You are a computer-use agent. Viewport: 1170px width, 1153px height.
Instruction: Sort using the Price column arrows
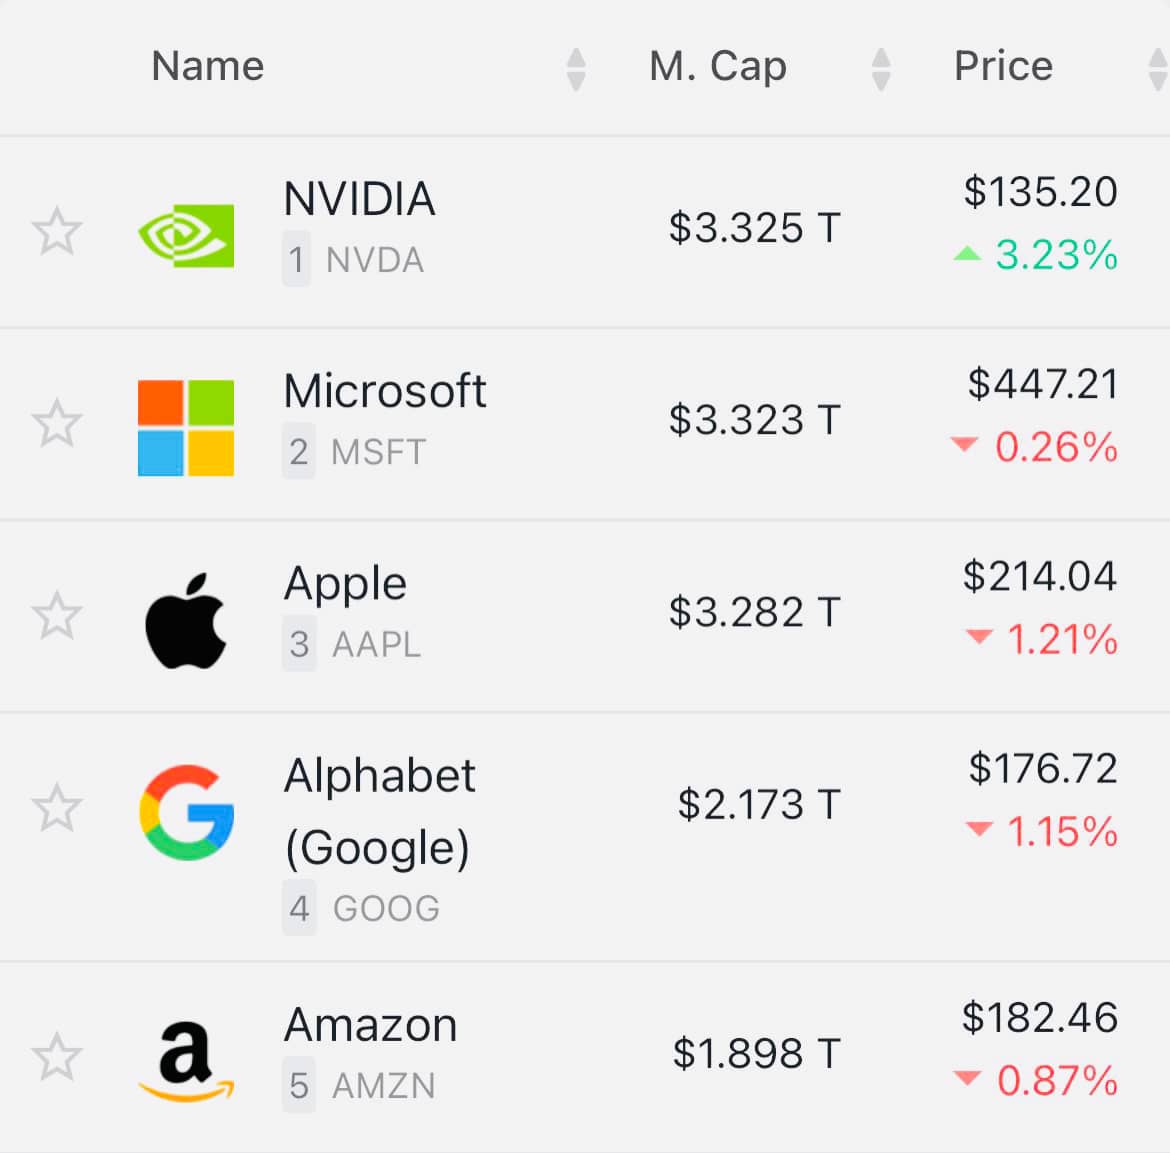[1157, 69]
